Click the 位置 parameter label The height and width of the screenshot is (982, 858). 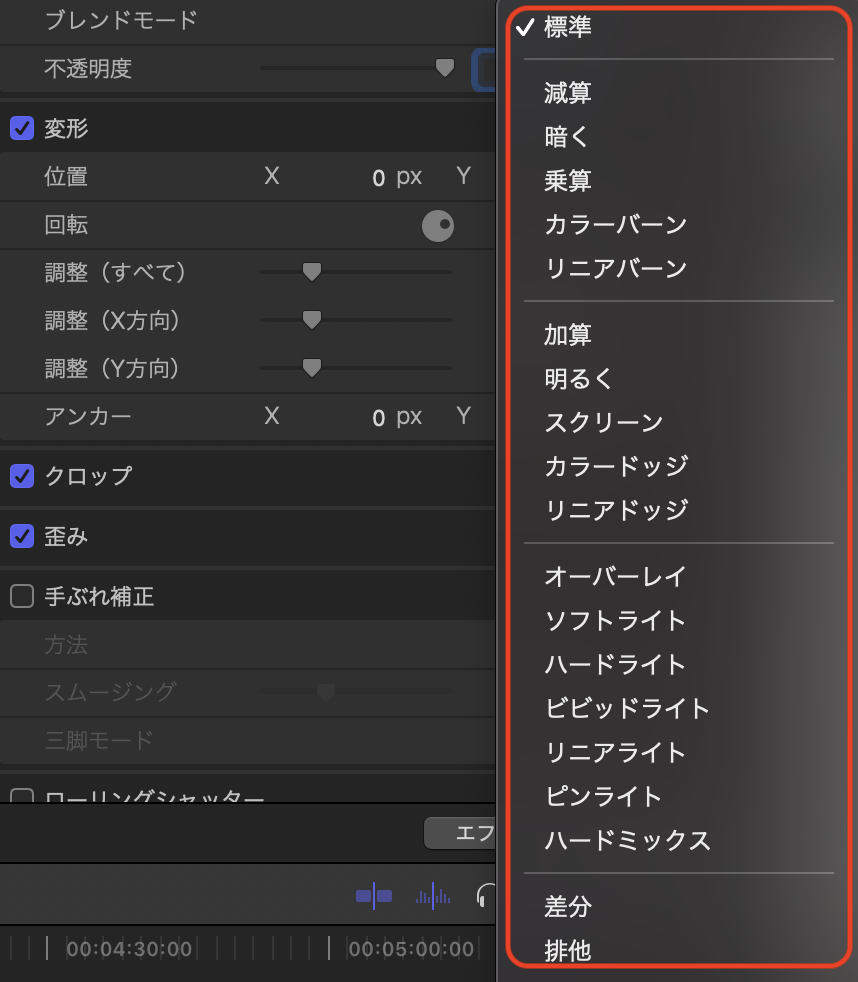point(66,177)
